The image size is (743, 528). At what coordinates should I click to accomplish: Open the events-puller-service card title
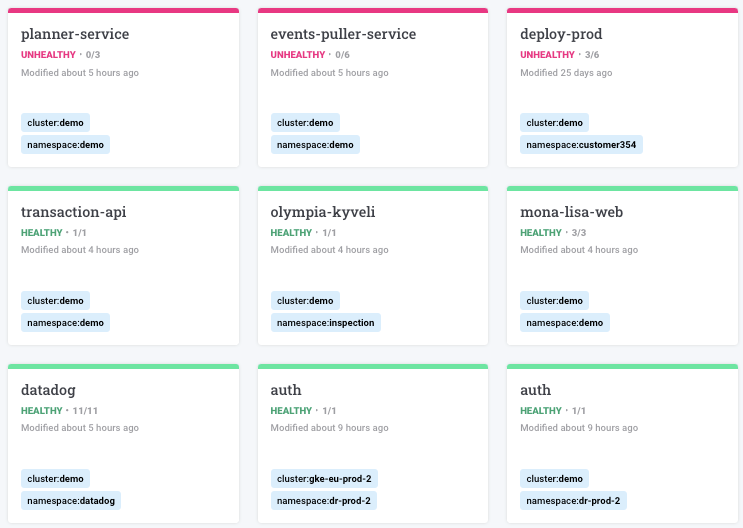coord(343,34)
